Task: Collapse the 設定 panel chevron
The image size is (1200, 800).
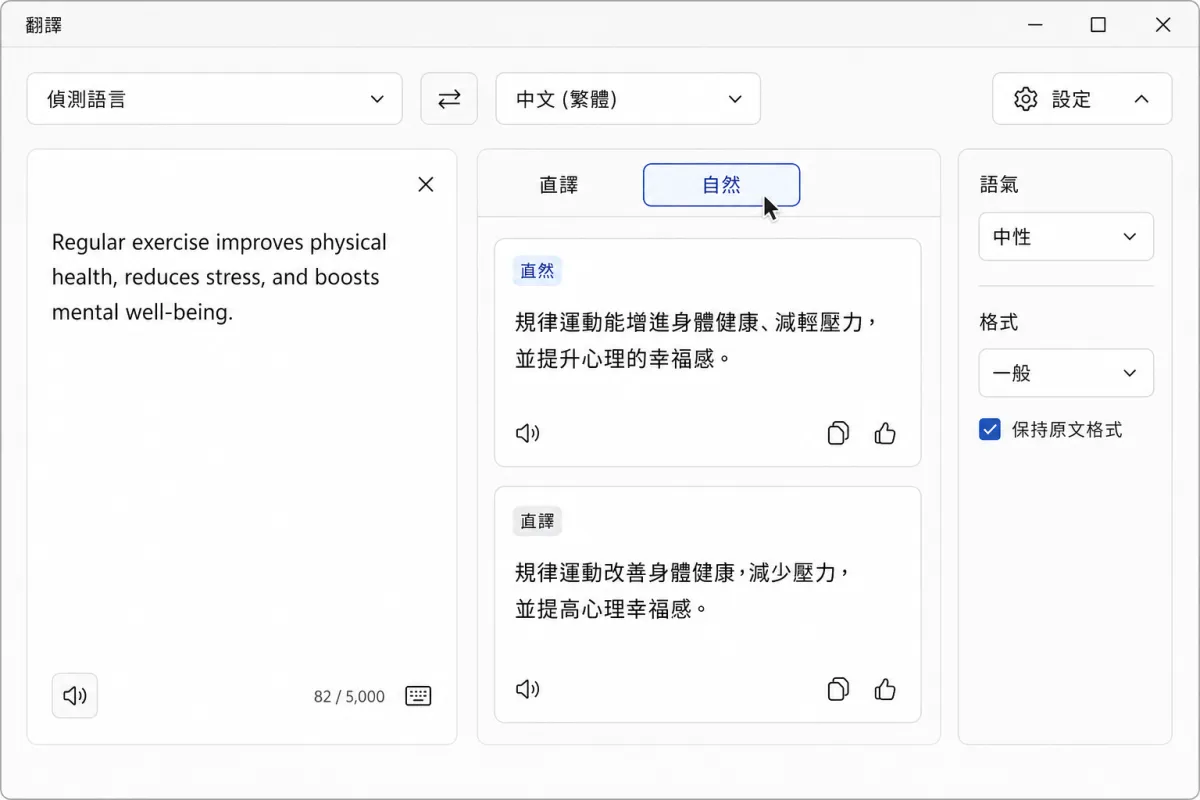Action: pos(1141,99)
